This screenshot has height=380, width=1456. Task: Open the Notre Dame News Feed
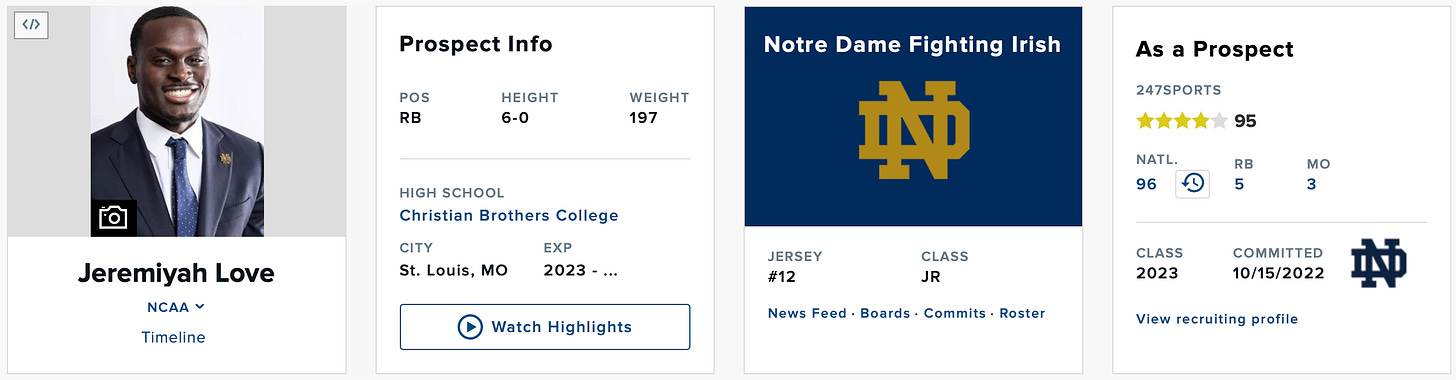(807, 313)
